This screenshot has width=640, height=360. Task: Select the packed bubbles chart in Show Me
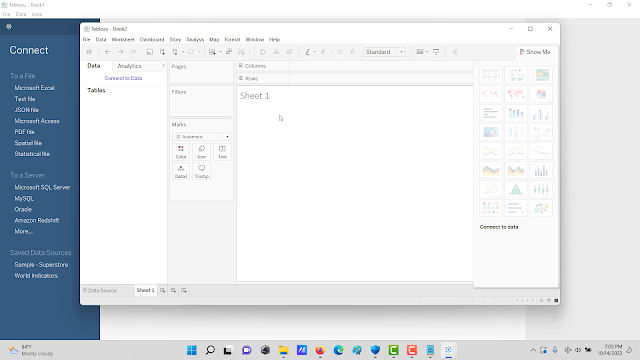(x=541, y=208)
